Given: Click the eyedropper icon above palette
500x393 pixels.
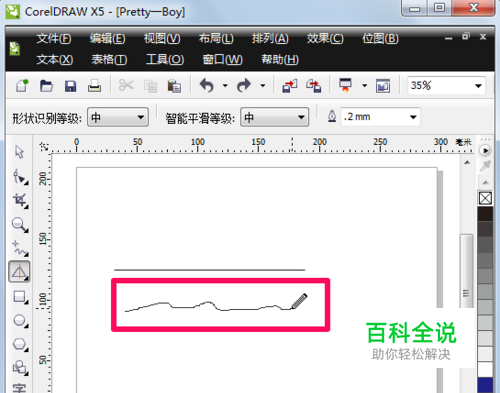Looking at the screenshot, I should (x=485, y=166).
